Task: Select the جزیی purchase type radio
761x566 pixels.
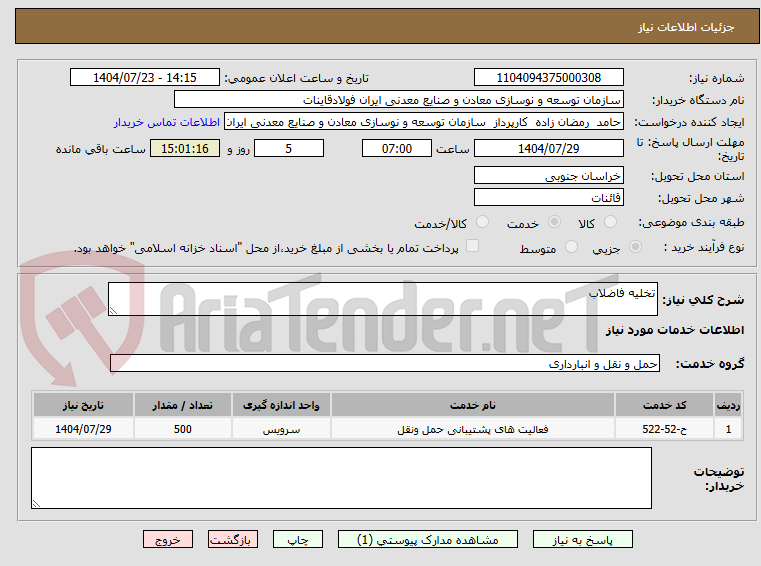Action: pos(635,247)
